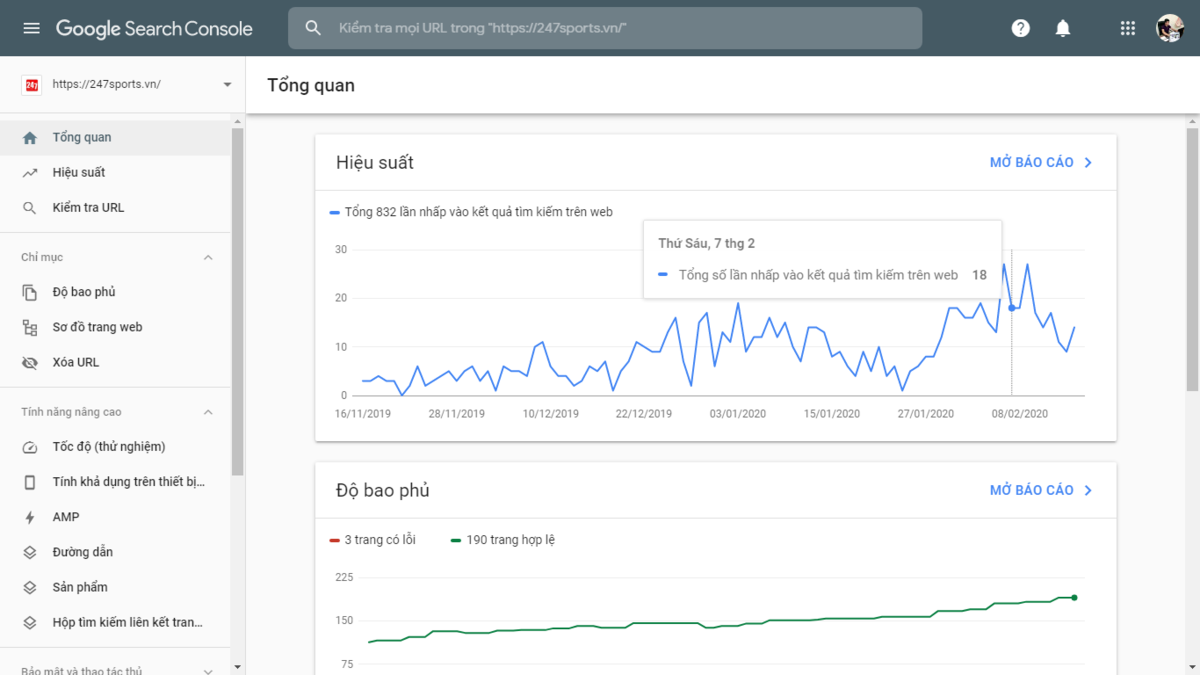This screenshot has height=675, width=1200.
Task: Click the Hiệu suất trend icon
Action: coord(30,173)
